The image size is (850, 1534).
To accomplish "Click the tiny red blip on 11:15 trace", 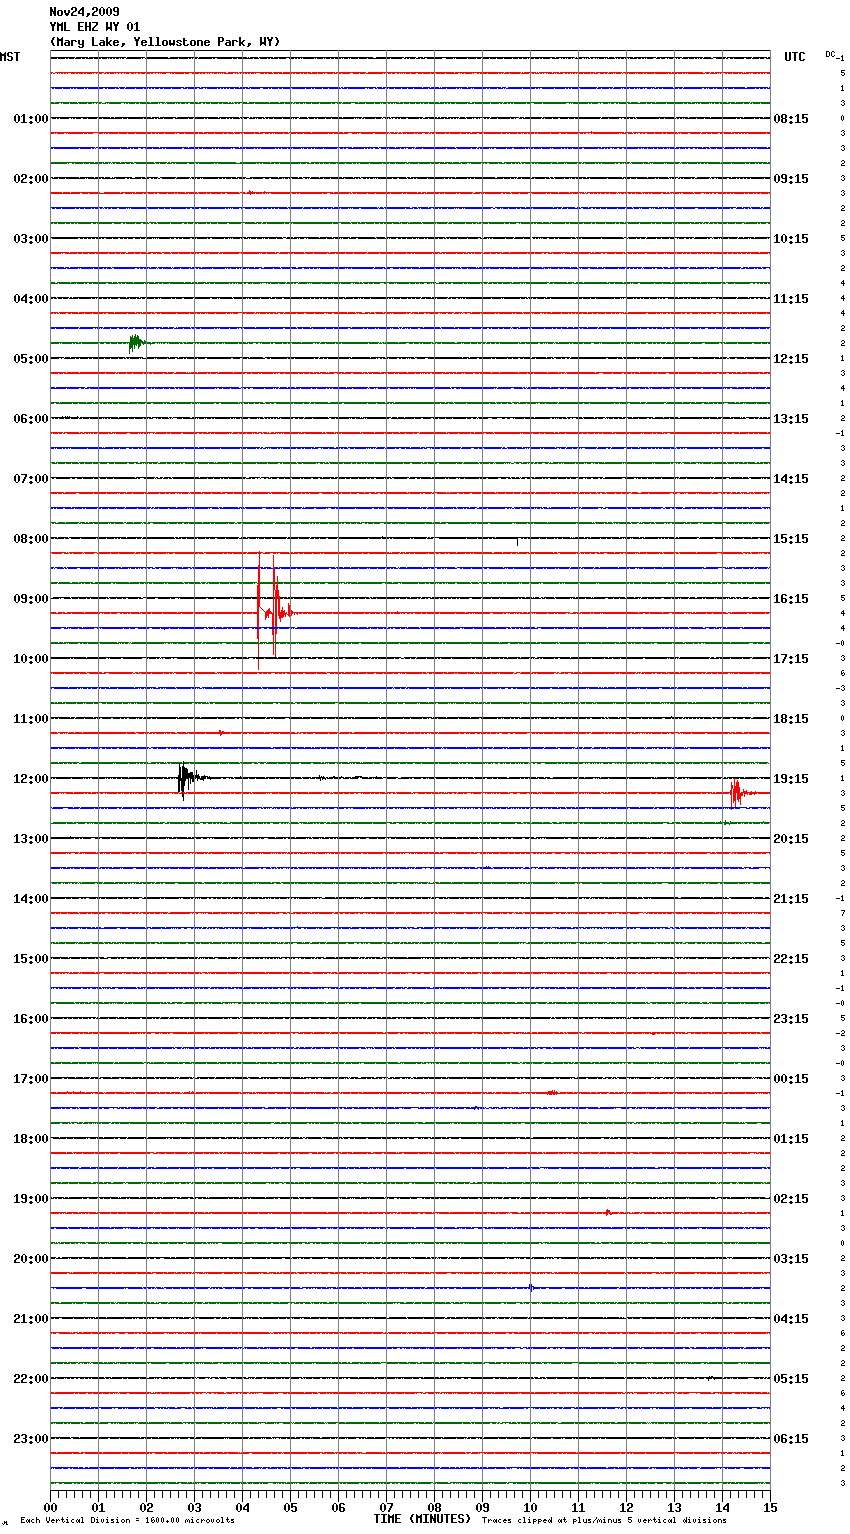I will point(221,732).
